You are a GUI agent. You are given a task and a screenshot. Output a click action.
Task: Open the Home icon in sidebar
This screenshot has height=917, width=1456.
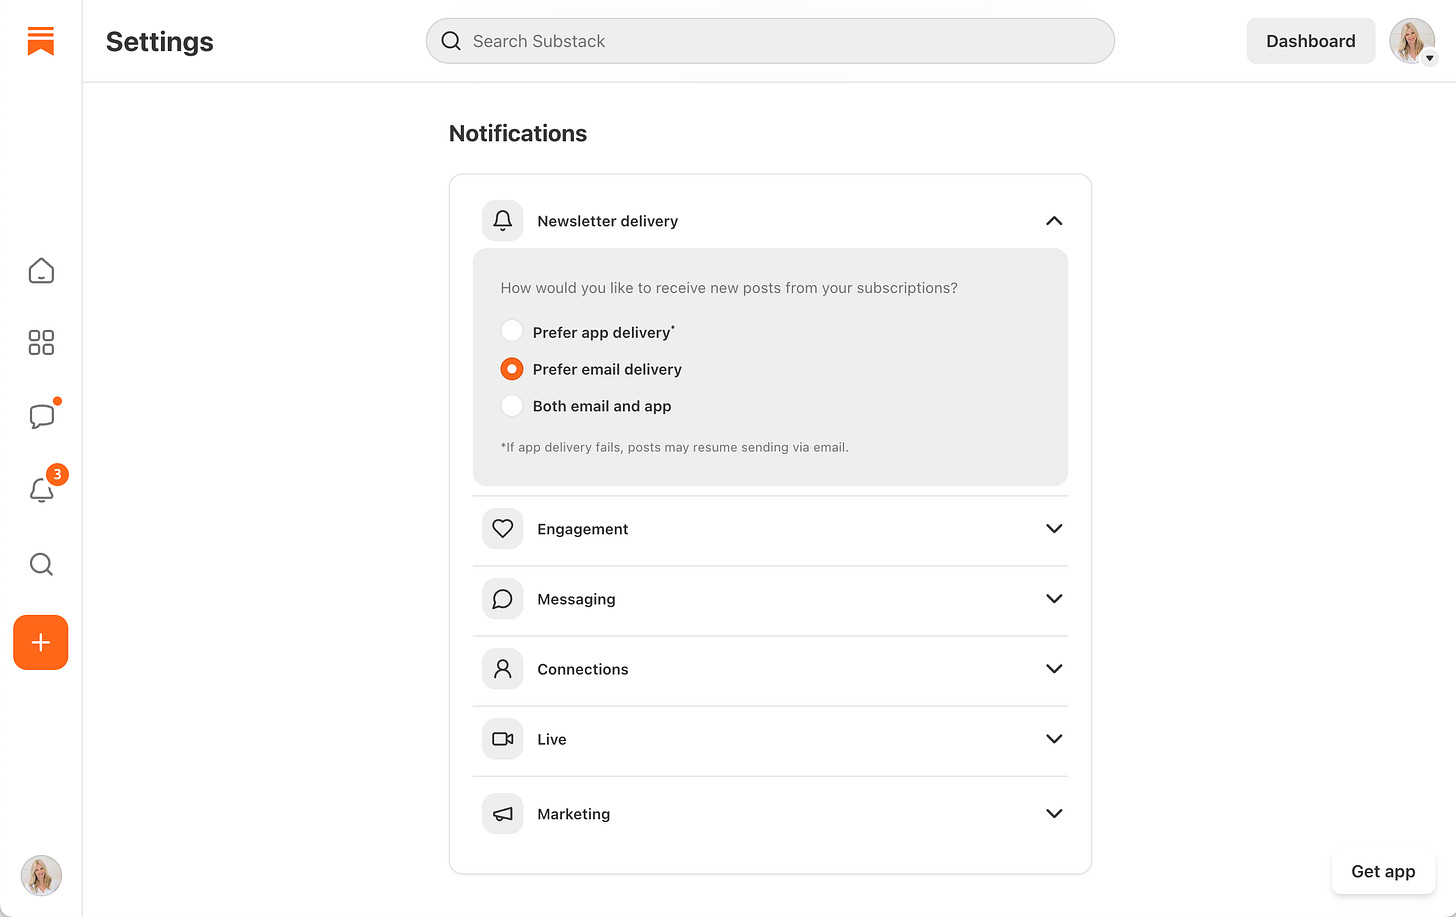41,271
